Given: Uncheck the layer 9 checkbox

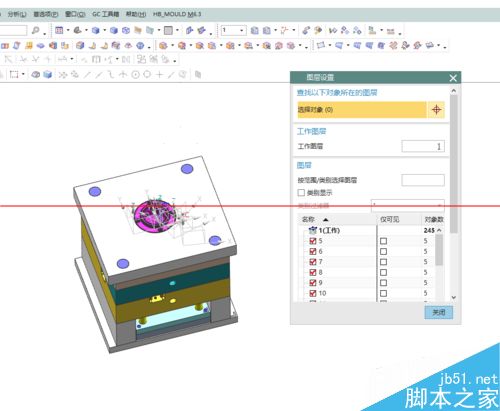Looking at the screenshot, I should point(313,283).
